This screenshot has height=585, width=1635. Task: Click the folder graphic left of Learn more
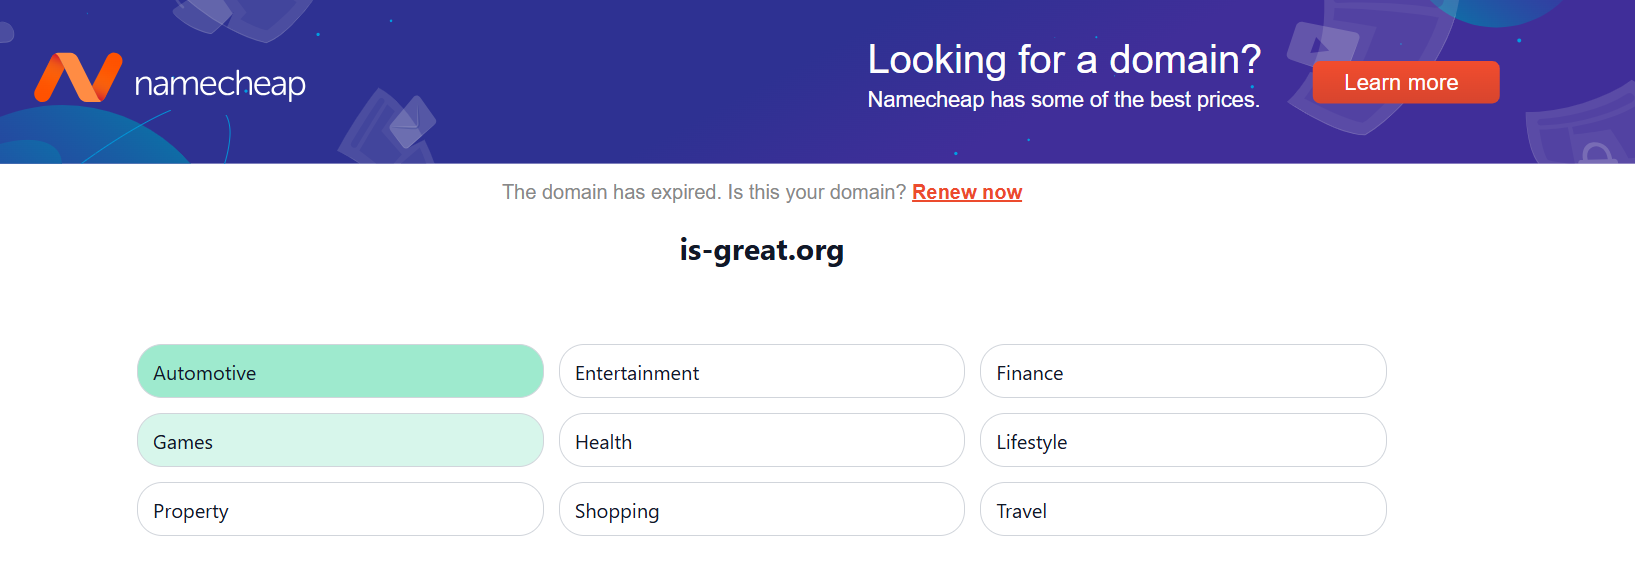click(1320, 45)
